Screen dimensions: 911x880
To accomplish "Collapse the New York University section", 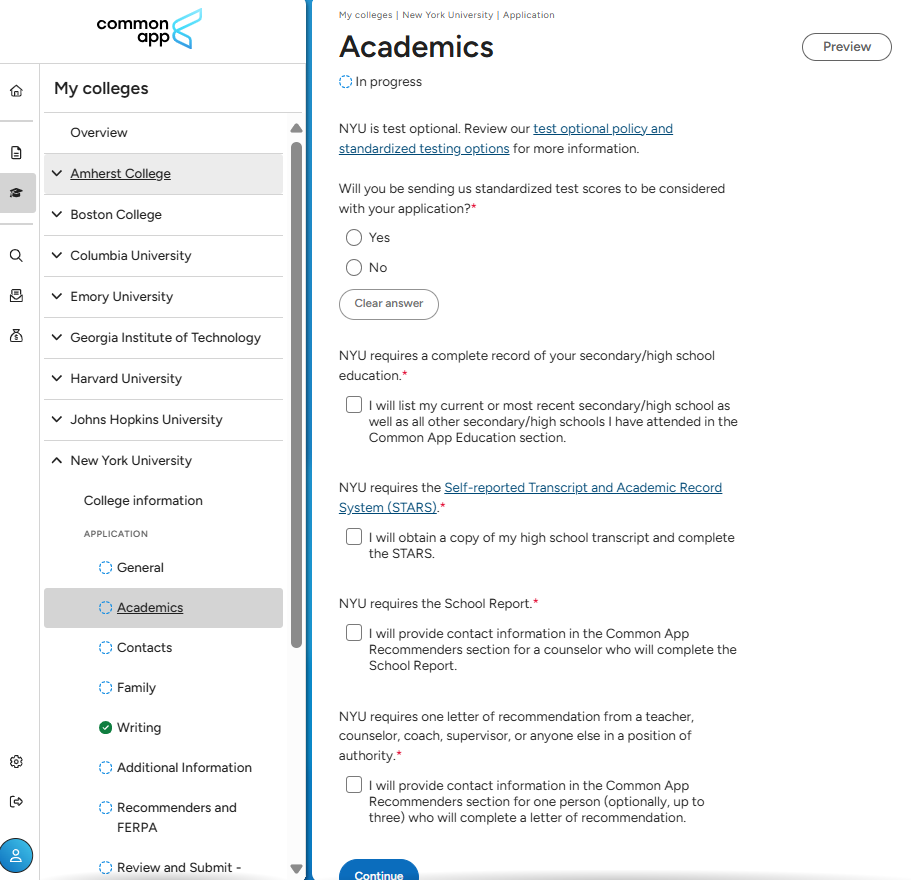I will pyautogui.click(x=57, y=461).
